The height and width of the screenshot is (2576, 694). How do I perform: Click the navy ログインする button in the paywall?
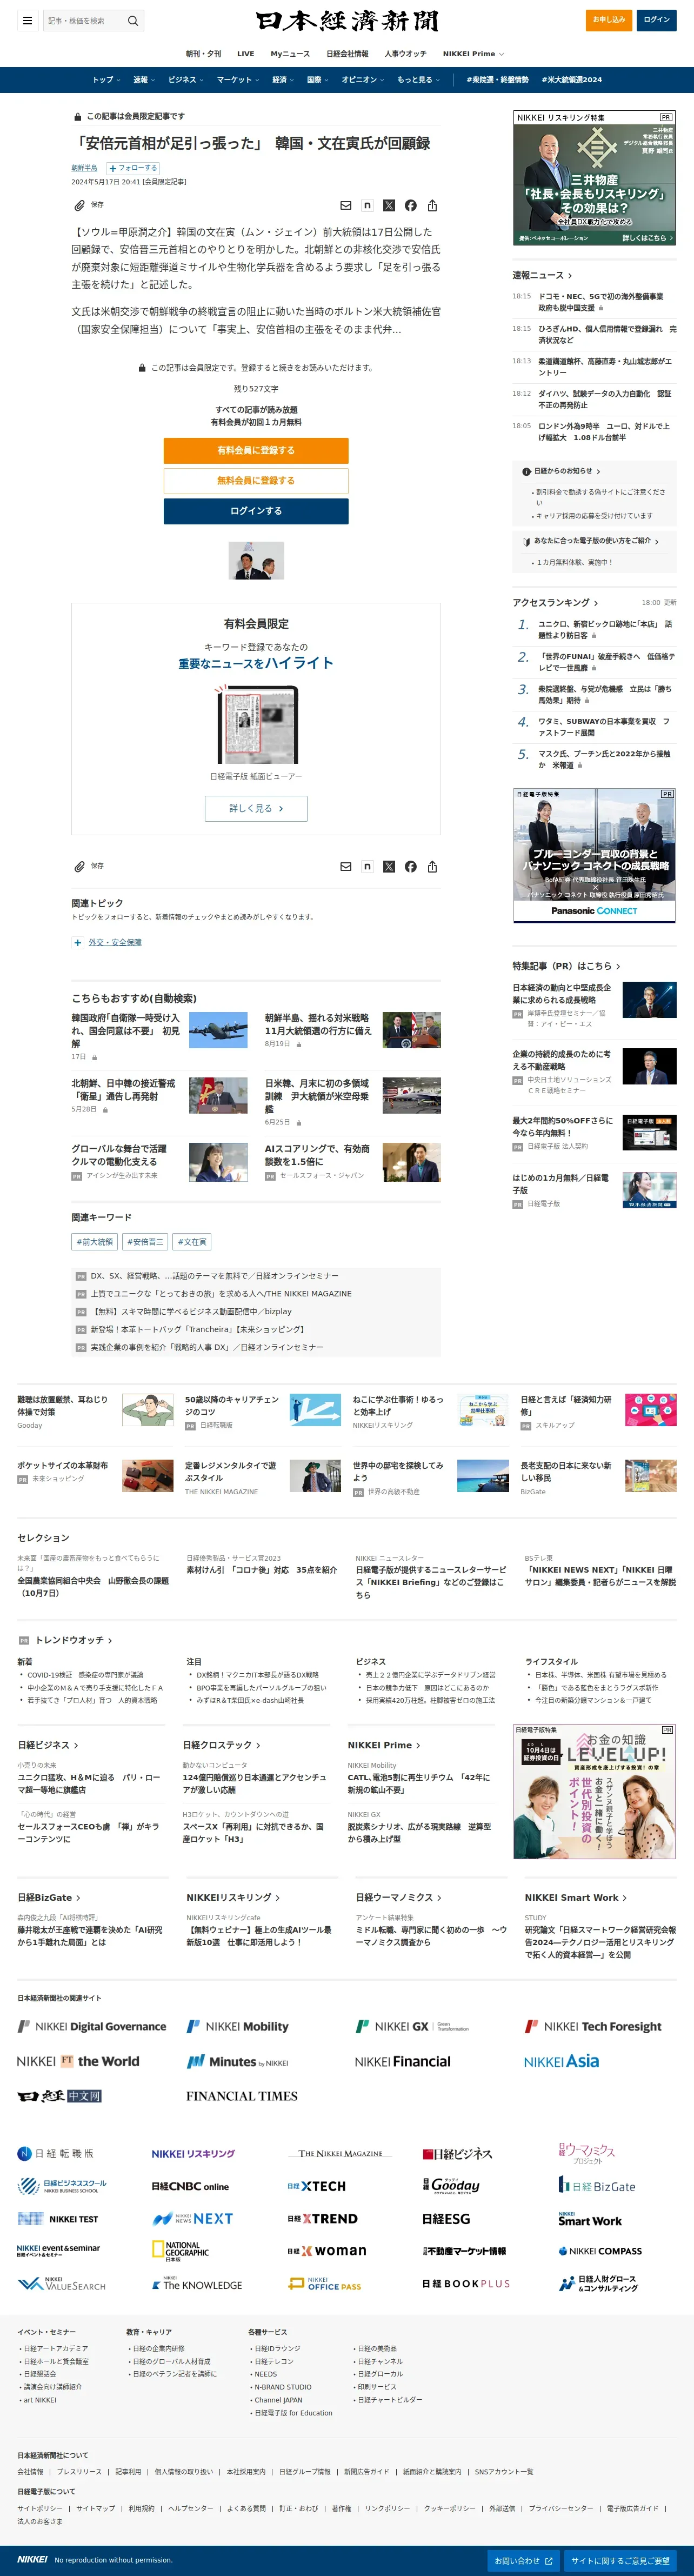tap(256, 511)
